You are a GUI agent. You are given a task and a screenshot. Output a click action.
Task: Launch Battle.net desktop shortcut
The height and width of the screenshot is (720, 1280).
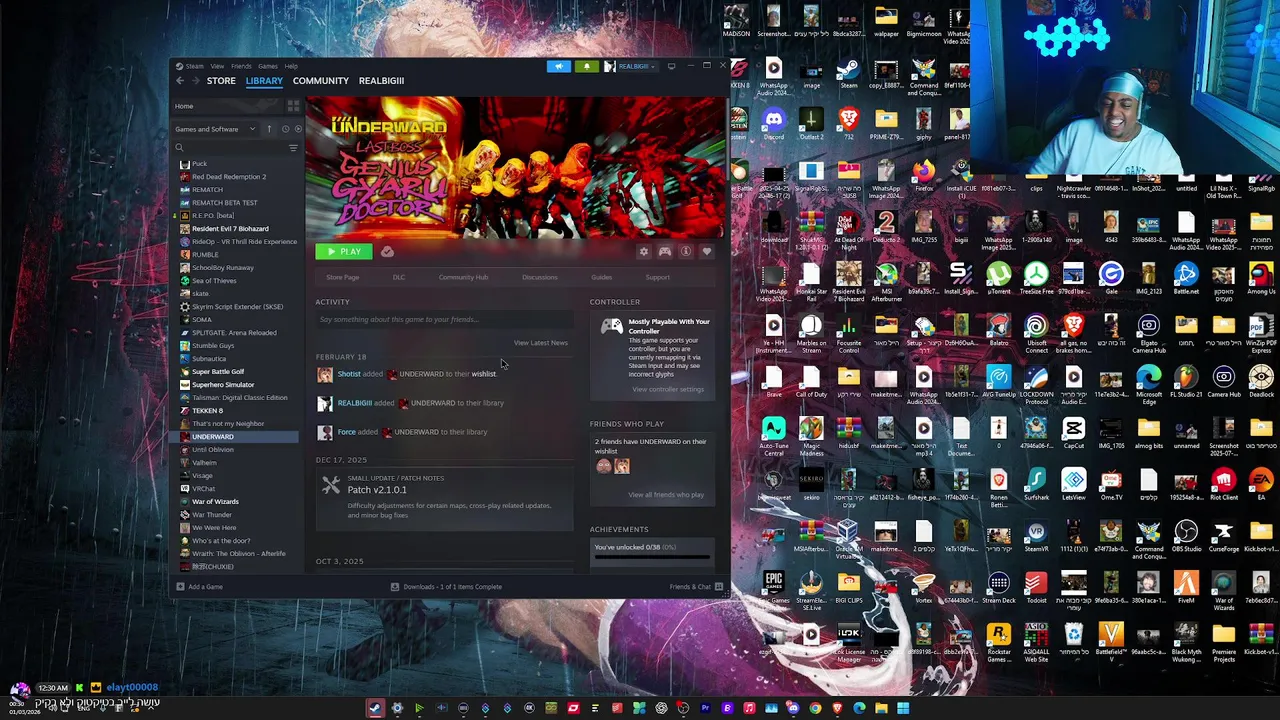pos(1186,278)
